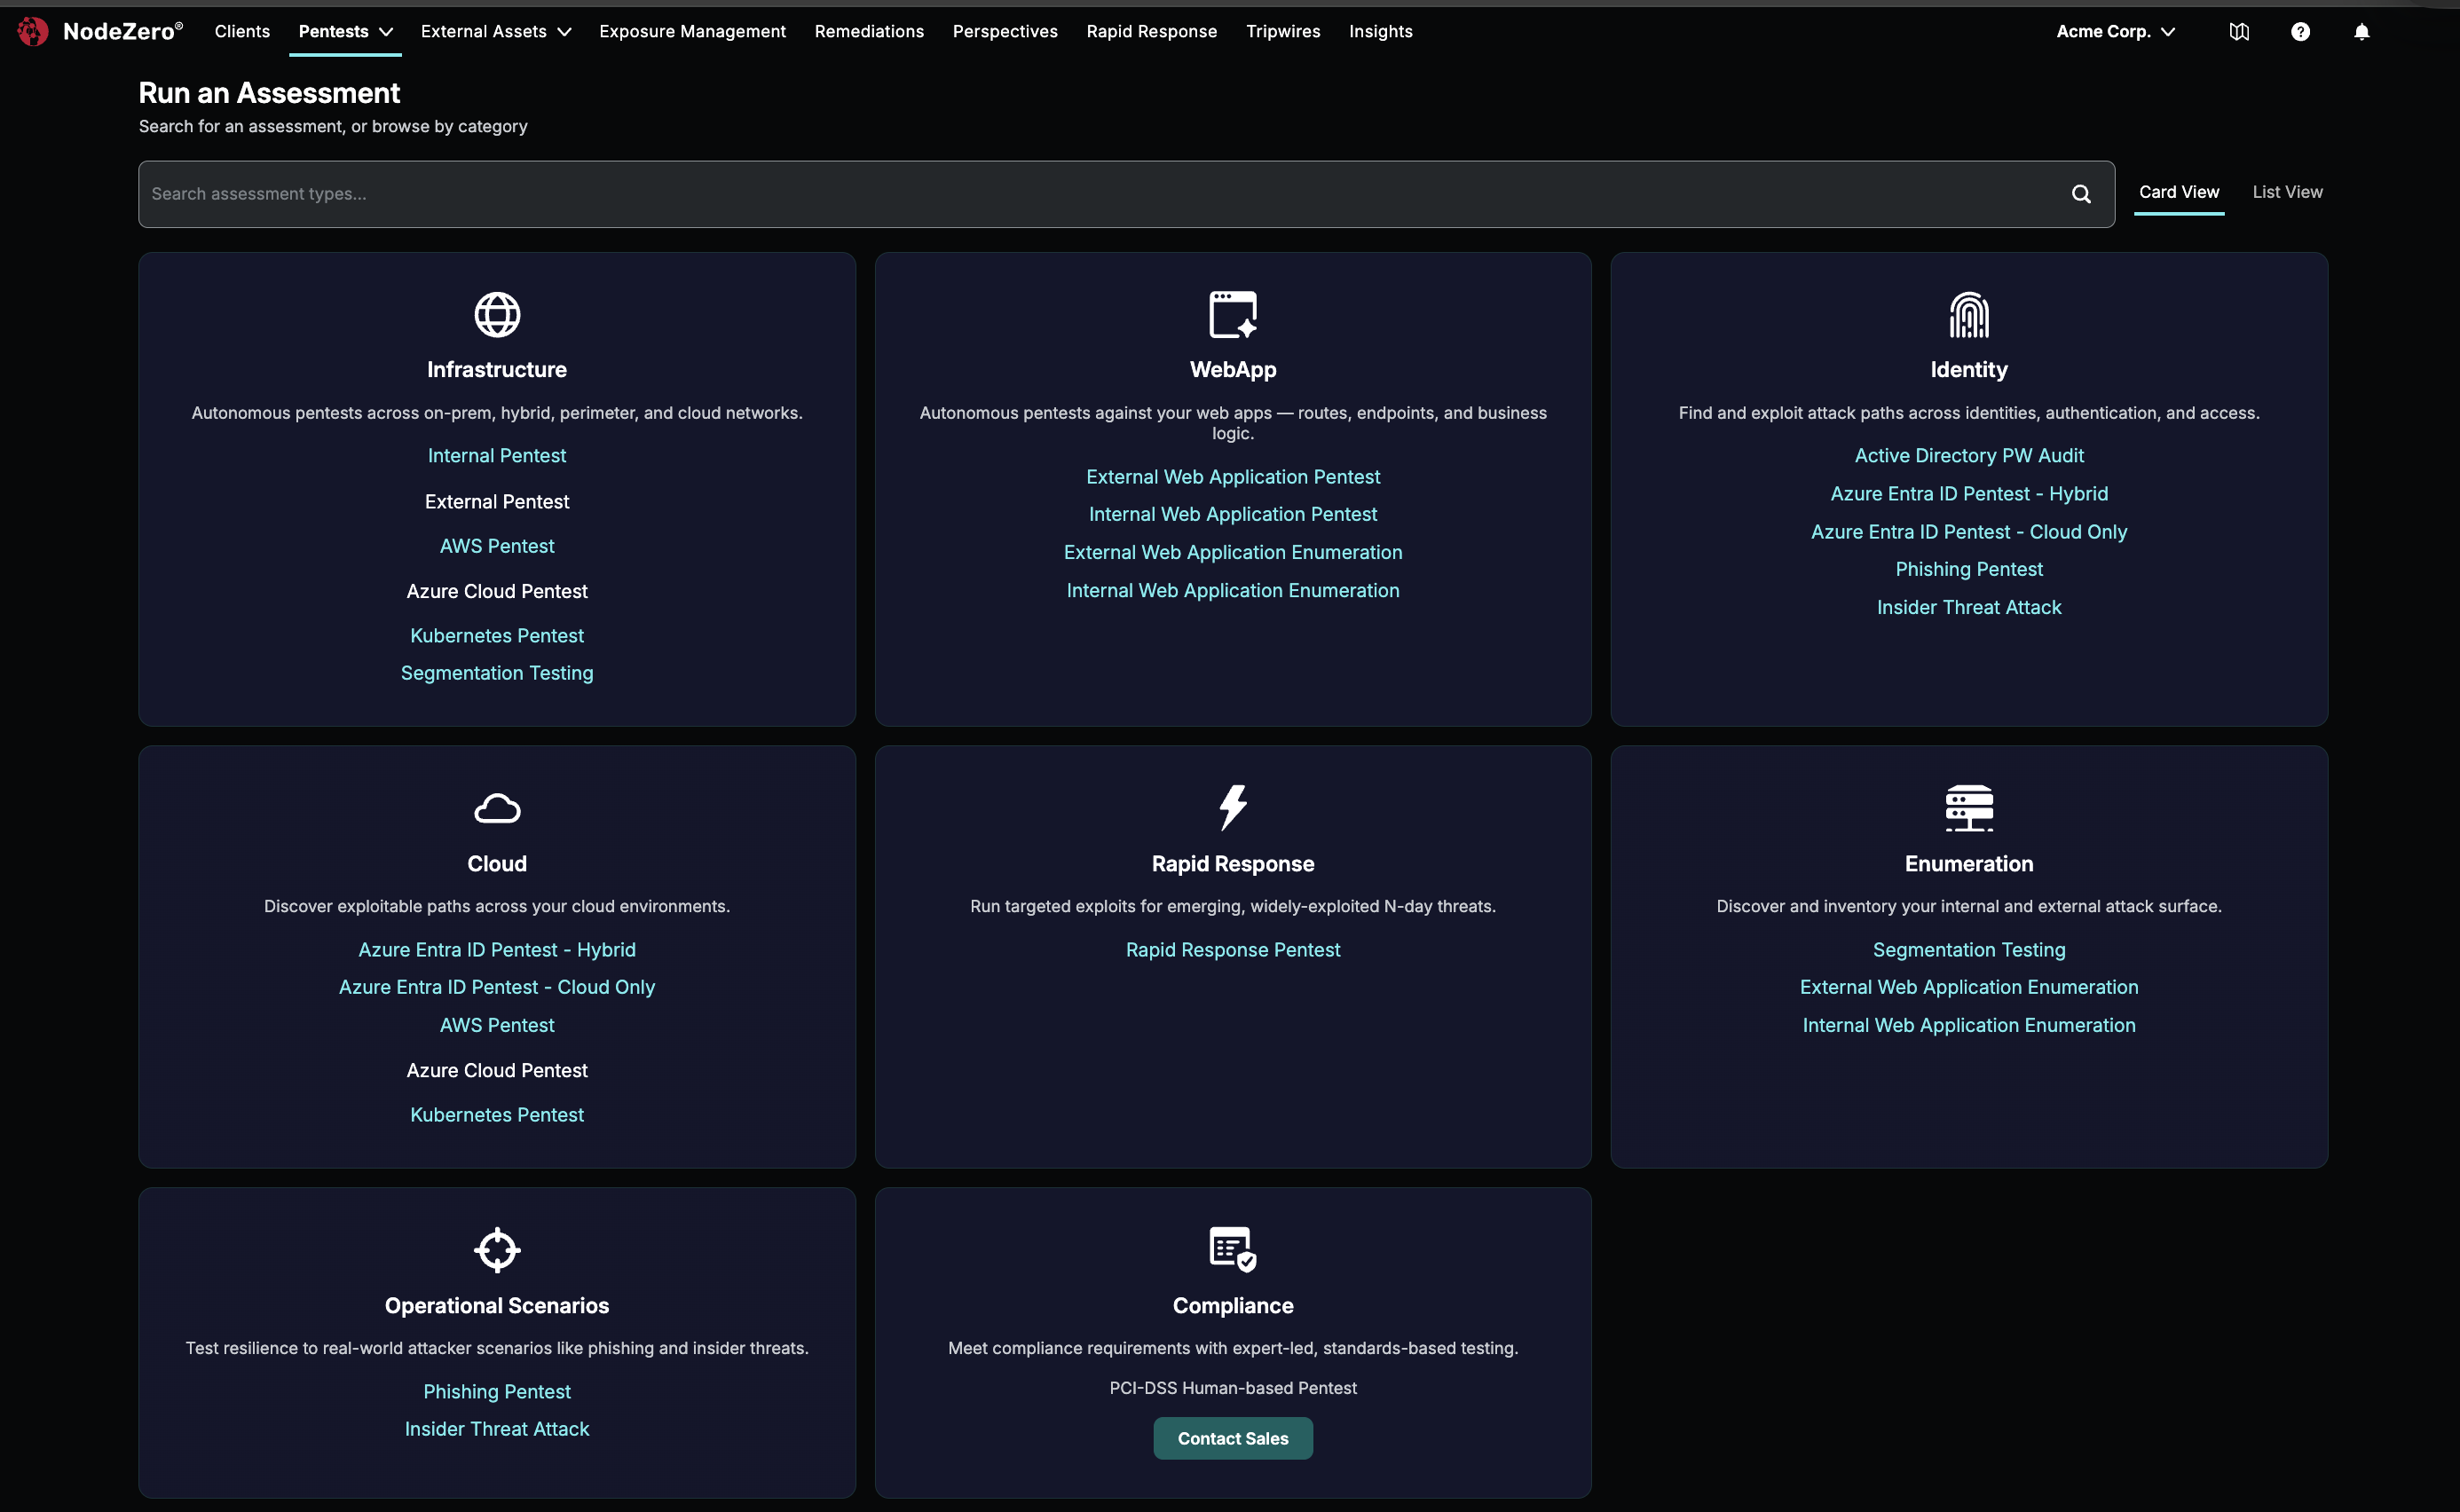Open Kubernetes Pentest under Infrastructure
This screenshot has width=2460, height=1512.
pos(497,636)
